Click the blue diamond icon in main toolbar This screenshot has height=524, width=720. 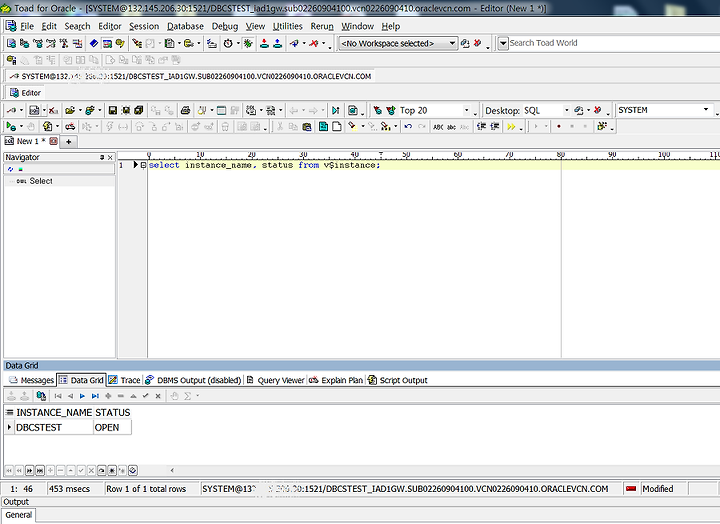(x=94, y=43)
